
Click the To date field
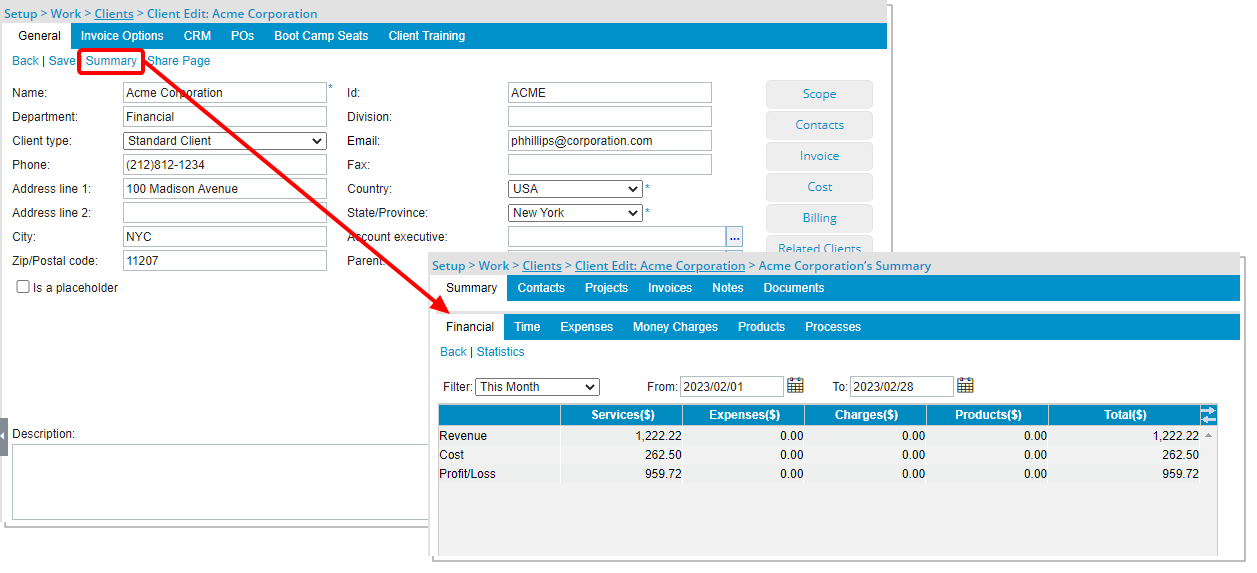click(x=902, y=387)
